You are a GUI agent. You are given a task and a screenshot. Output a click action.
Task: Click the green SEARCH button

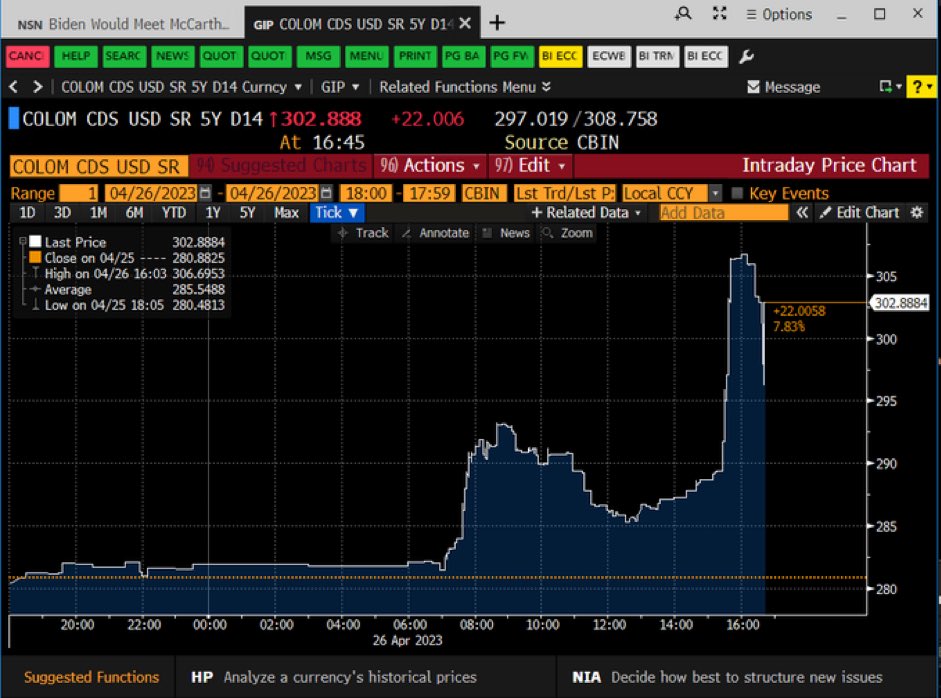click(124, 56)
